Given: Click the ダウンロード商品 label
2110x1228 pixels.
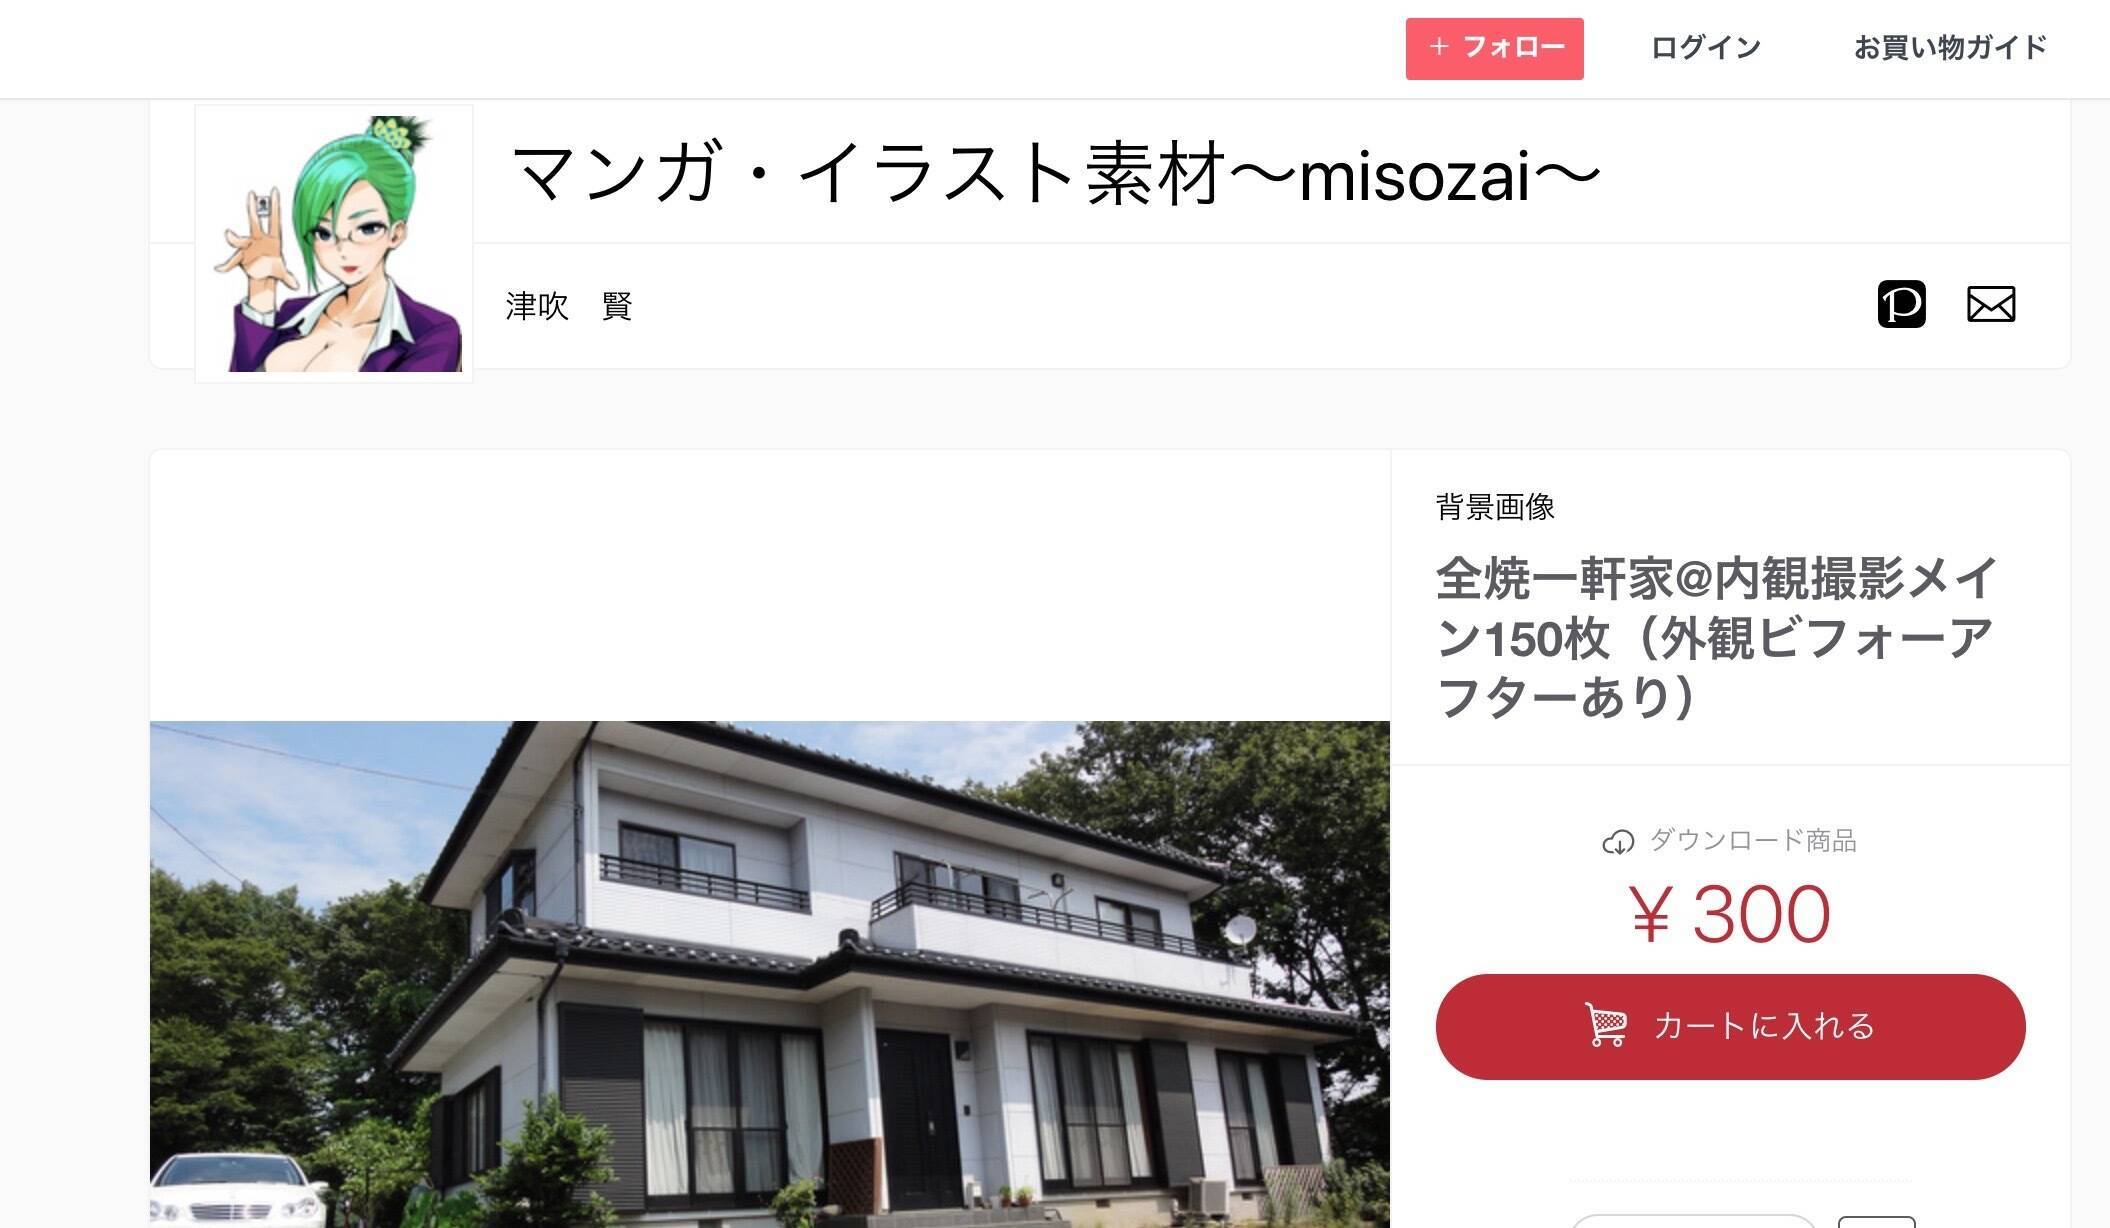Looking at the screenshot, I should pos(1752,841).
